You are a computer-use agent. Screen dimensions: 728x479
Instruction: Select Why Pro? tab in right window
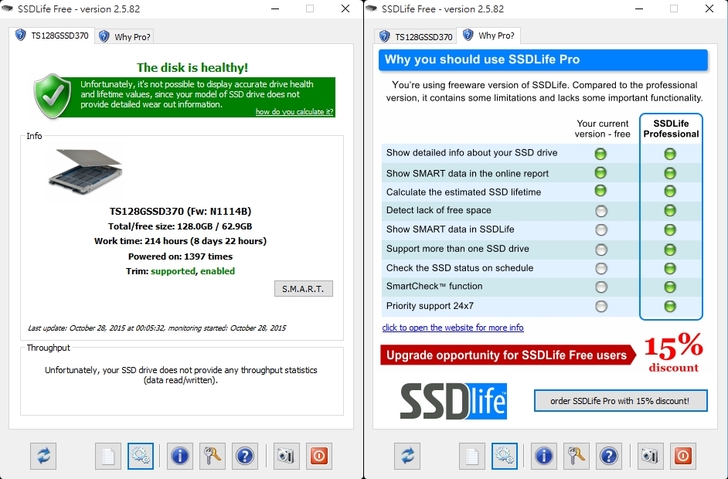coord(488,36)
